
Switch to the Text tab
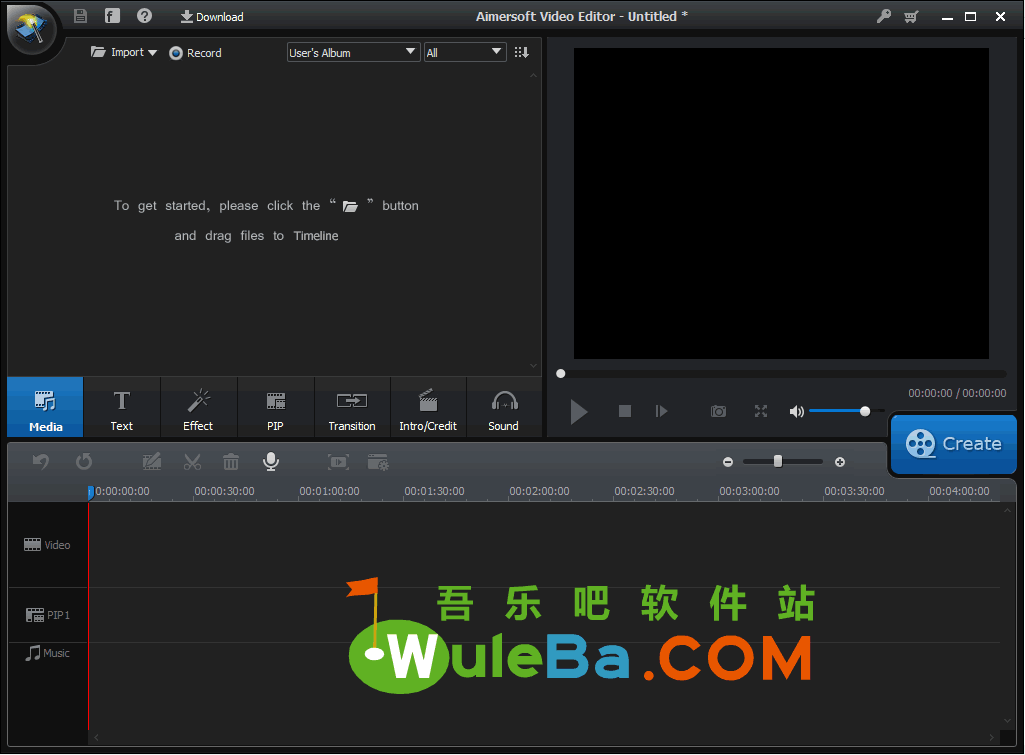coord(122,407)
